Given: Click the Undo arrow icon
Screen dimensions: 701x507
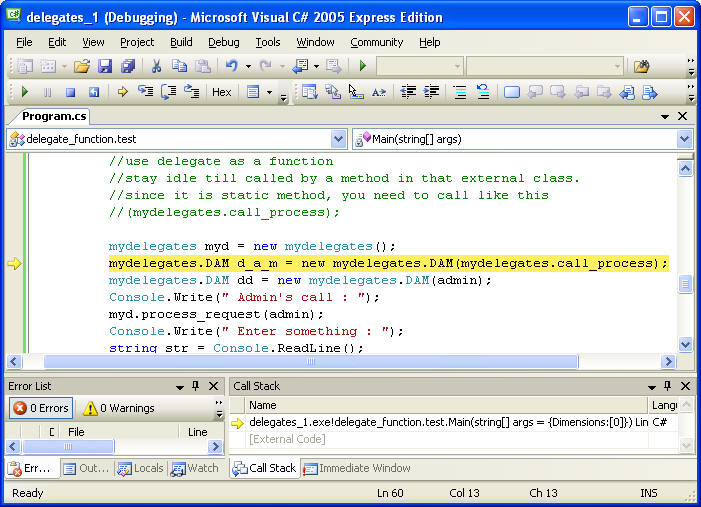Looking at the screenshot, I should [232, 66].
